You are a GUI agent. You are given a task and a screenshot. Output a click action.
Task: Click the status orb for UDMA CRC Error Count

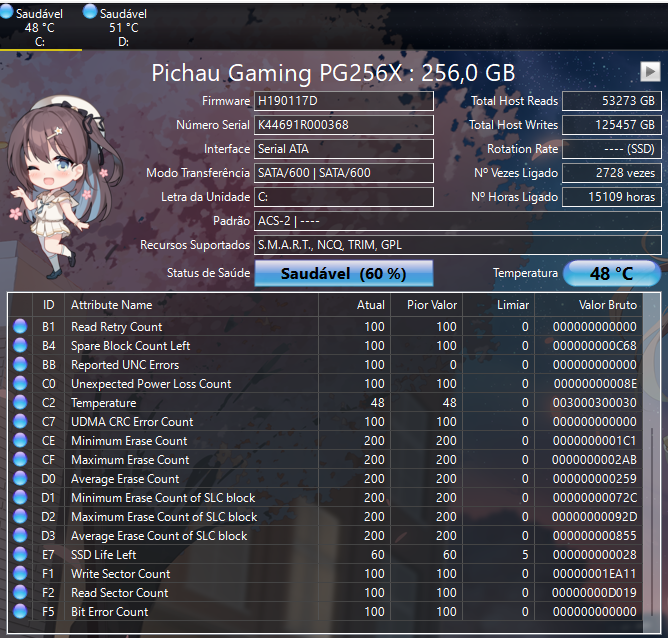coord(20,422)
